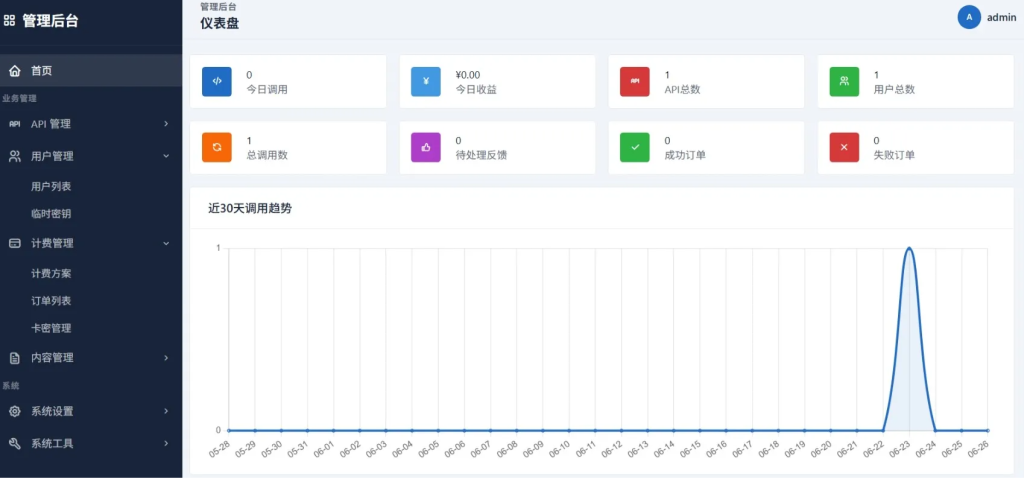
Task: Click the red X icon for 失败订单
Action: point(844,147)
